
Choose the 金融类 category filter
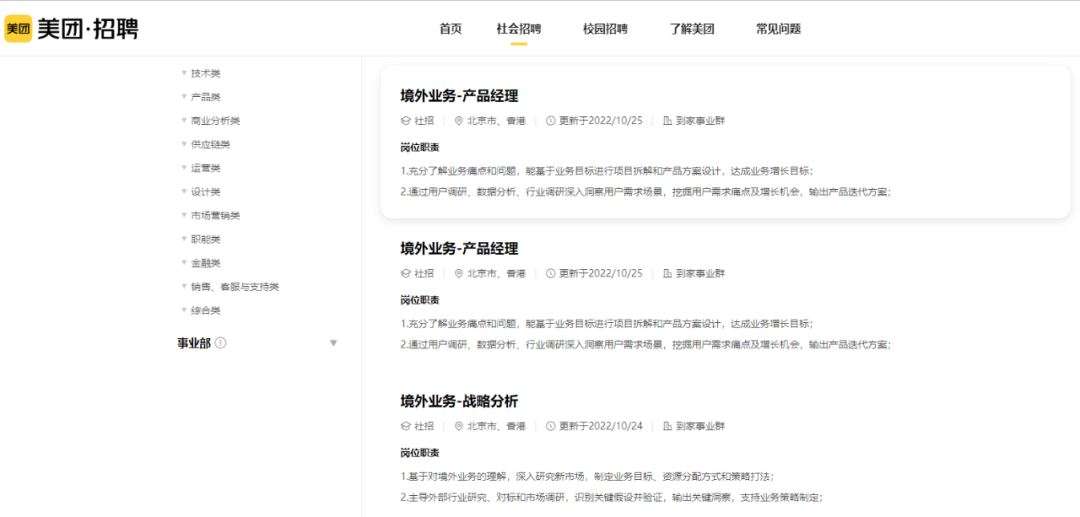click(x=205, y=263)
